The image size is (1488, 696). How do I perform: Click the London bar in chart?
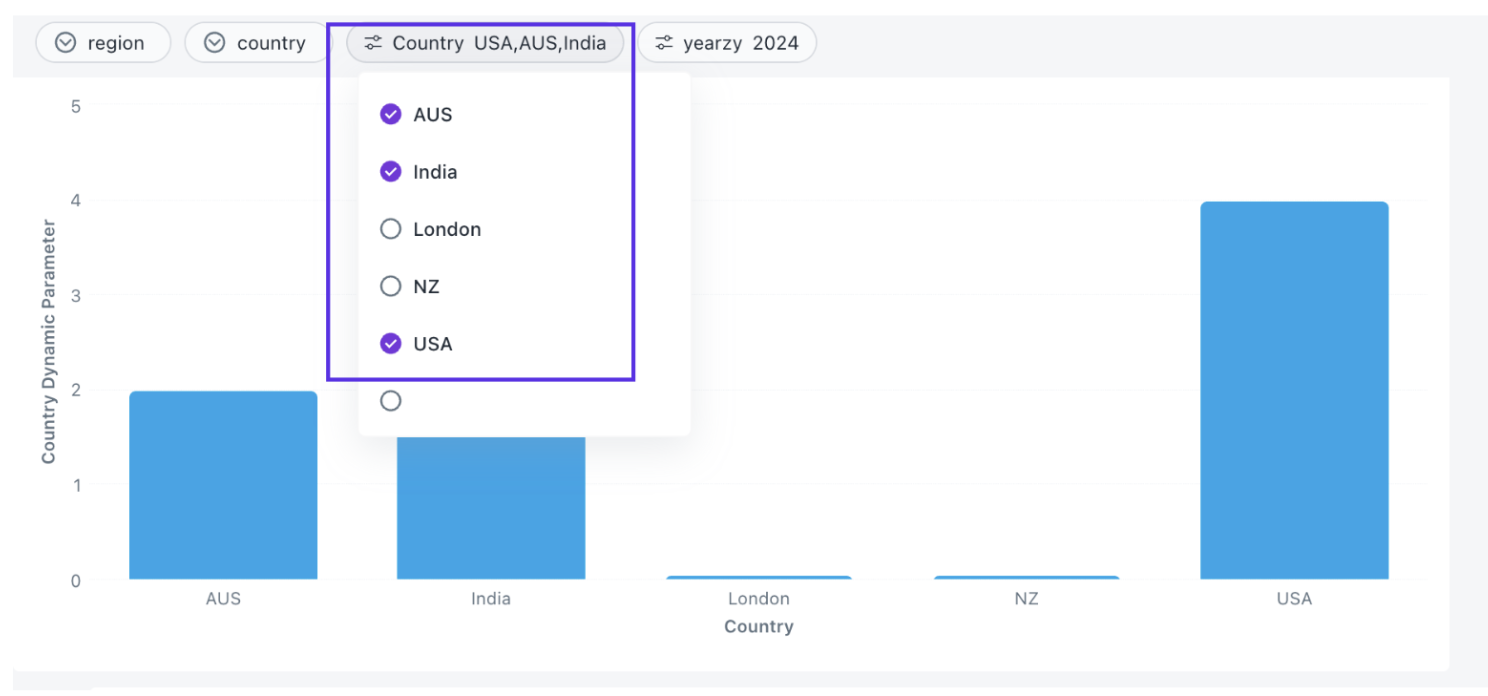pos(759,578)
